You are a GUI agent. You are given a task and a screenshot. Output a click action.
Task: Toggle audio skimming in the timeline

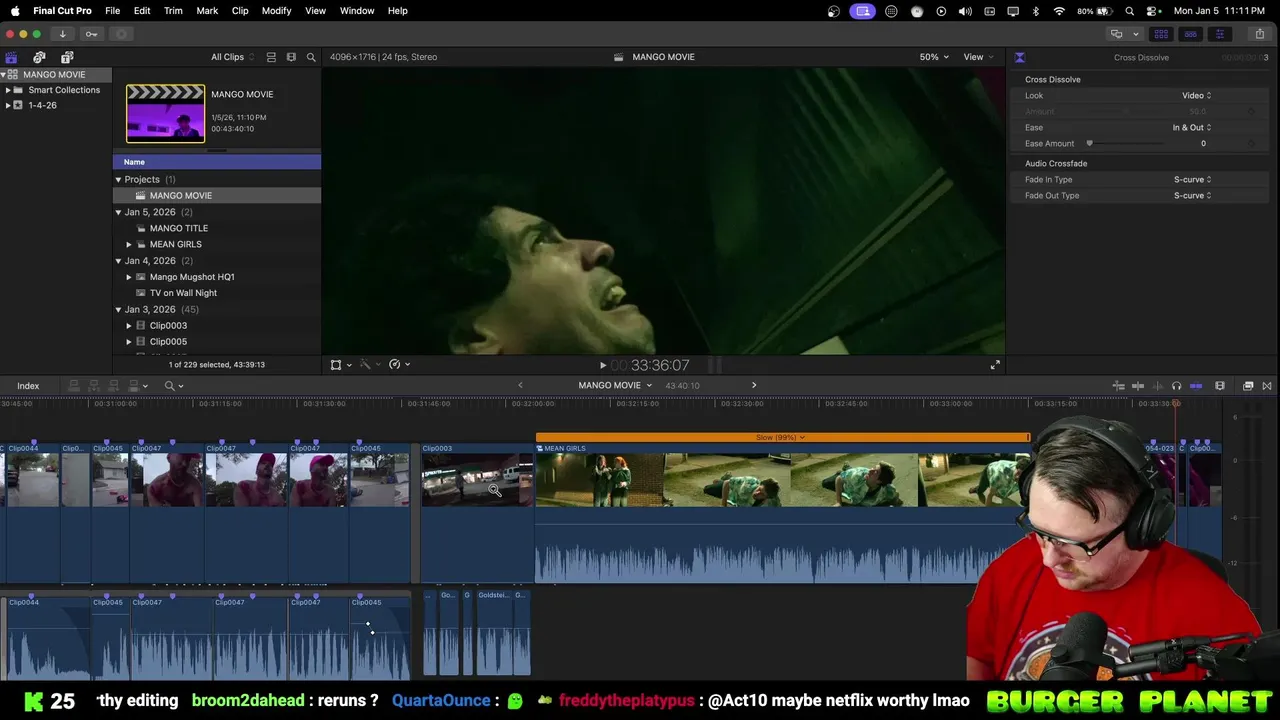pyautogui.click(x=1157, y=386)
